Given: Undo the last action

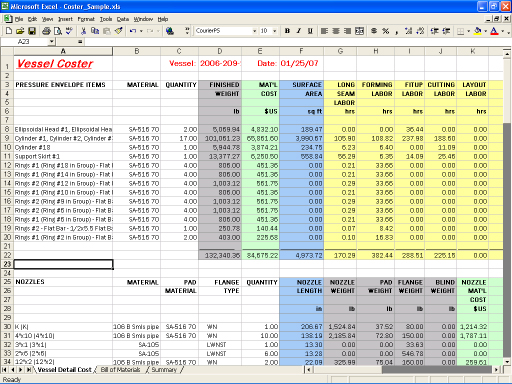Looking at the screenshot, I should pyautogui.click(x=133, y=31).
